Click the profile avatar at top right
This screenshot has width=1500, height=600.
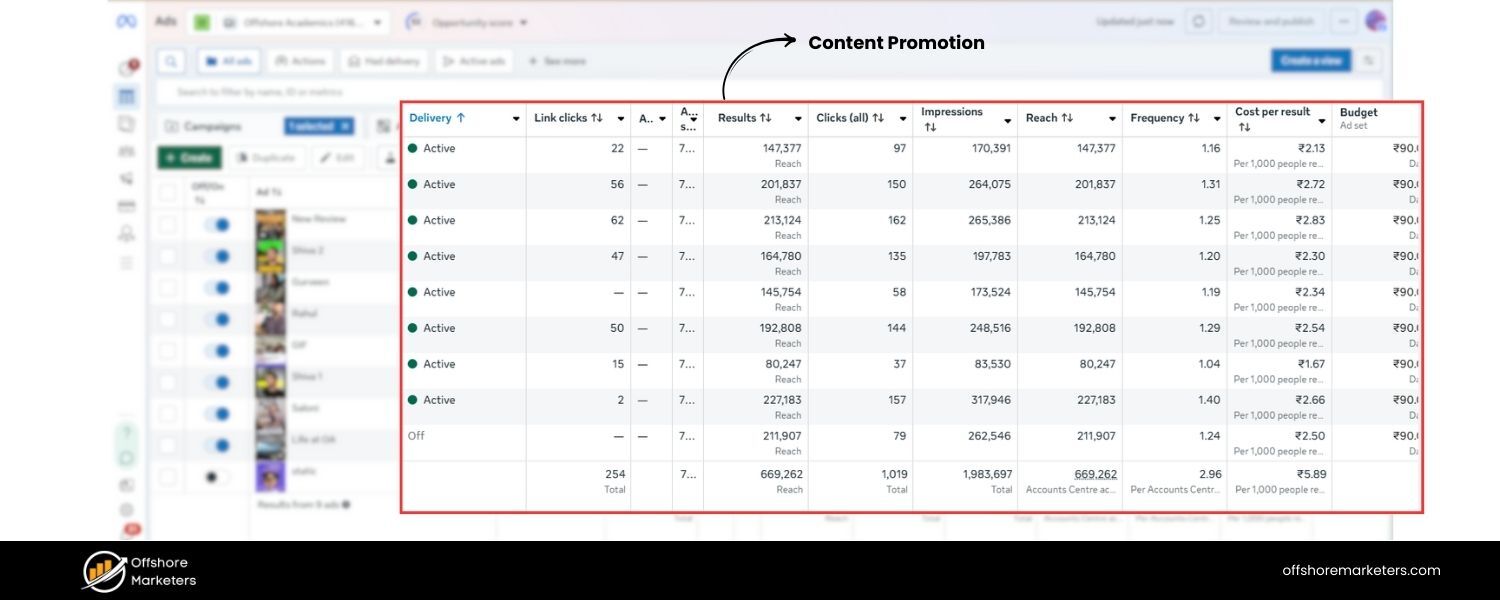[x=1375, y=21]
